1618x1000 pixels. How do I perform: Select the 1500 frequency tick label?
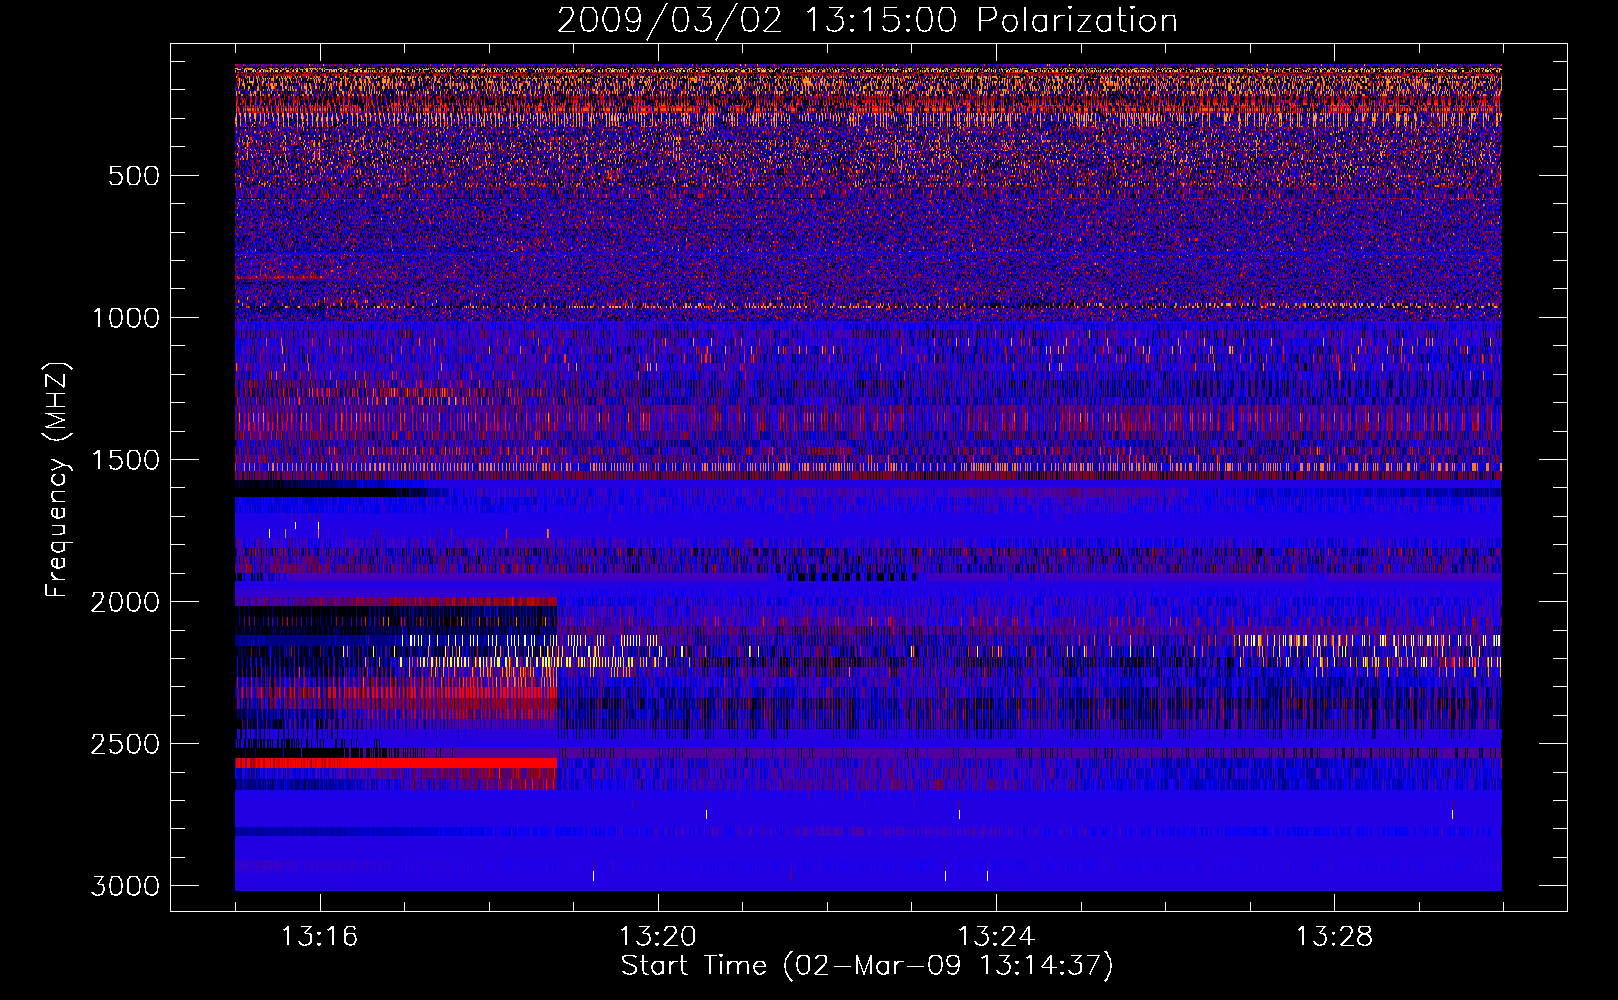(125, 460)
